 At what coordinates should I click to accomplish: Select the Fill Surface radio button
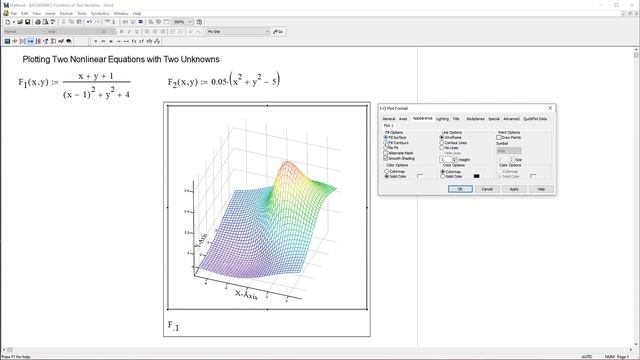pos(386,138)
